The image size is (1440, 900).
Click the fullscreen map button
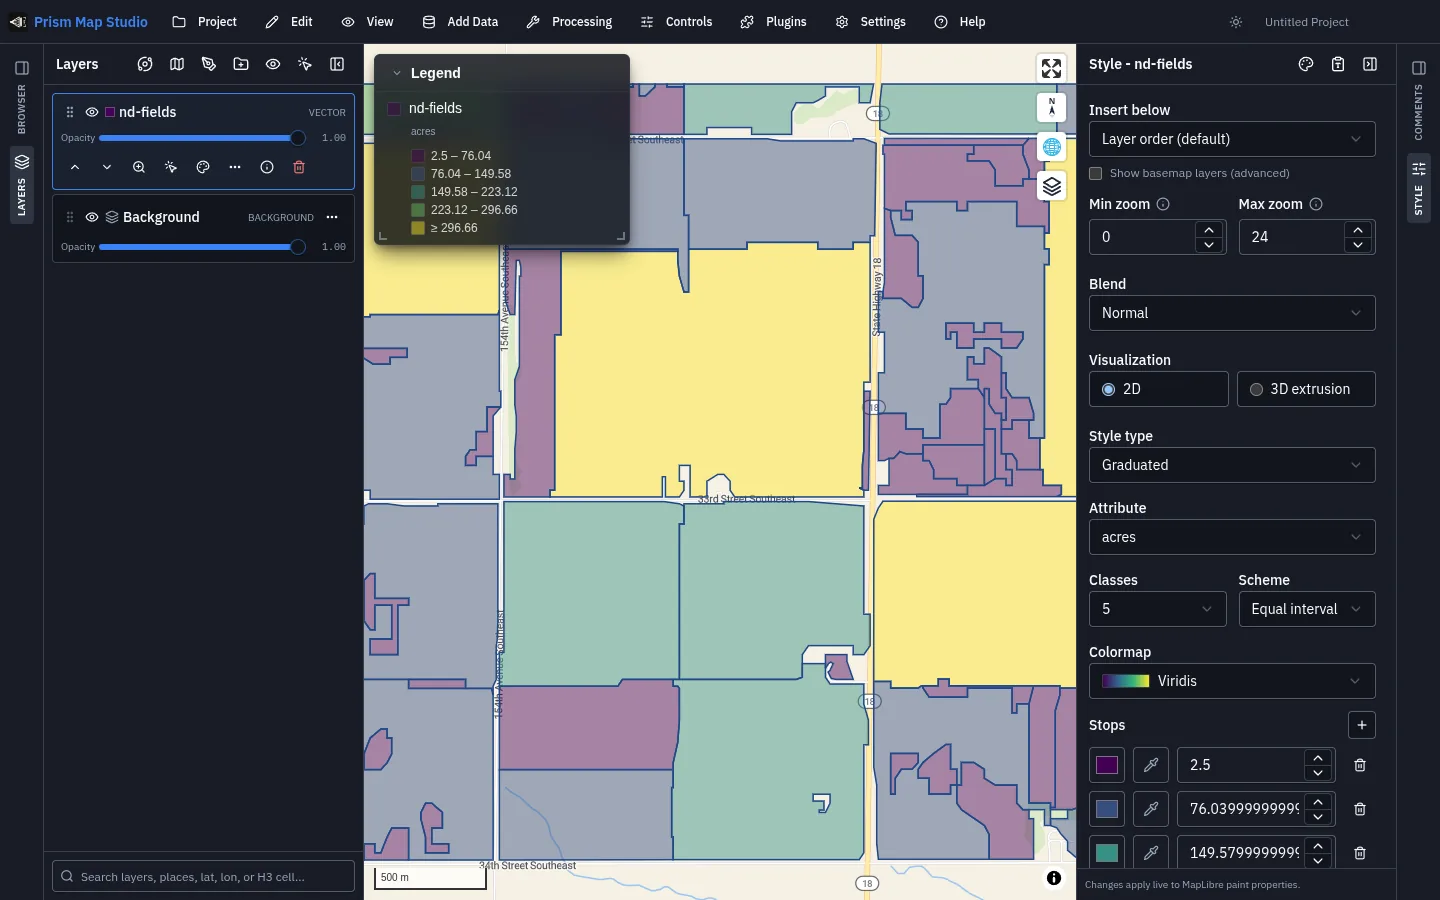(1051, 68)
